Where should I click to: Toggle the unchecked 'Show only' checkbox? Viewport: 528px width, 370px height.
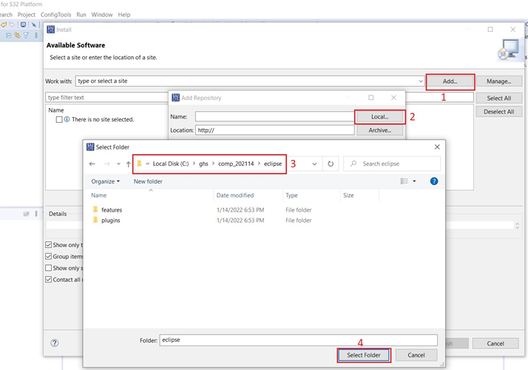coord(48,268)
